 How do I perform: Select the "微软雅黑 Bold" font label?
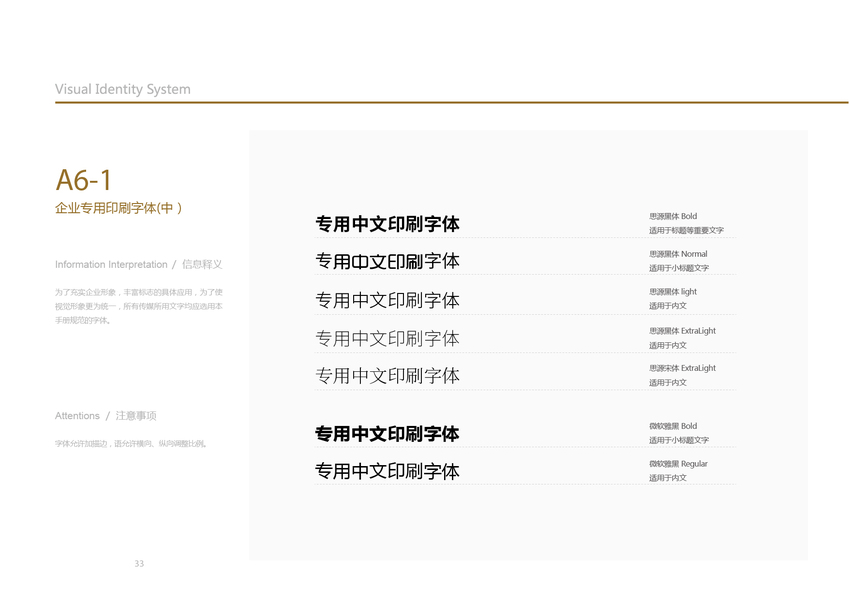[x=673, y=426]
